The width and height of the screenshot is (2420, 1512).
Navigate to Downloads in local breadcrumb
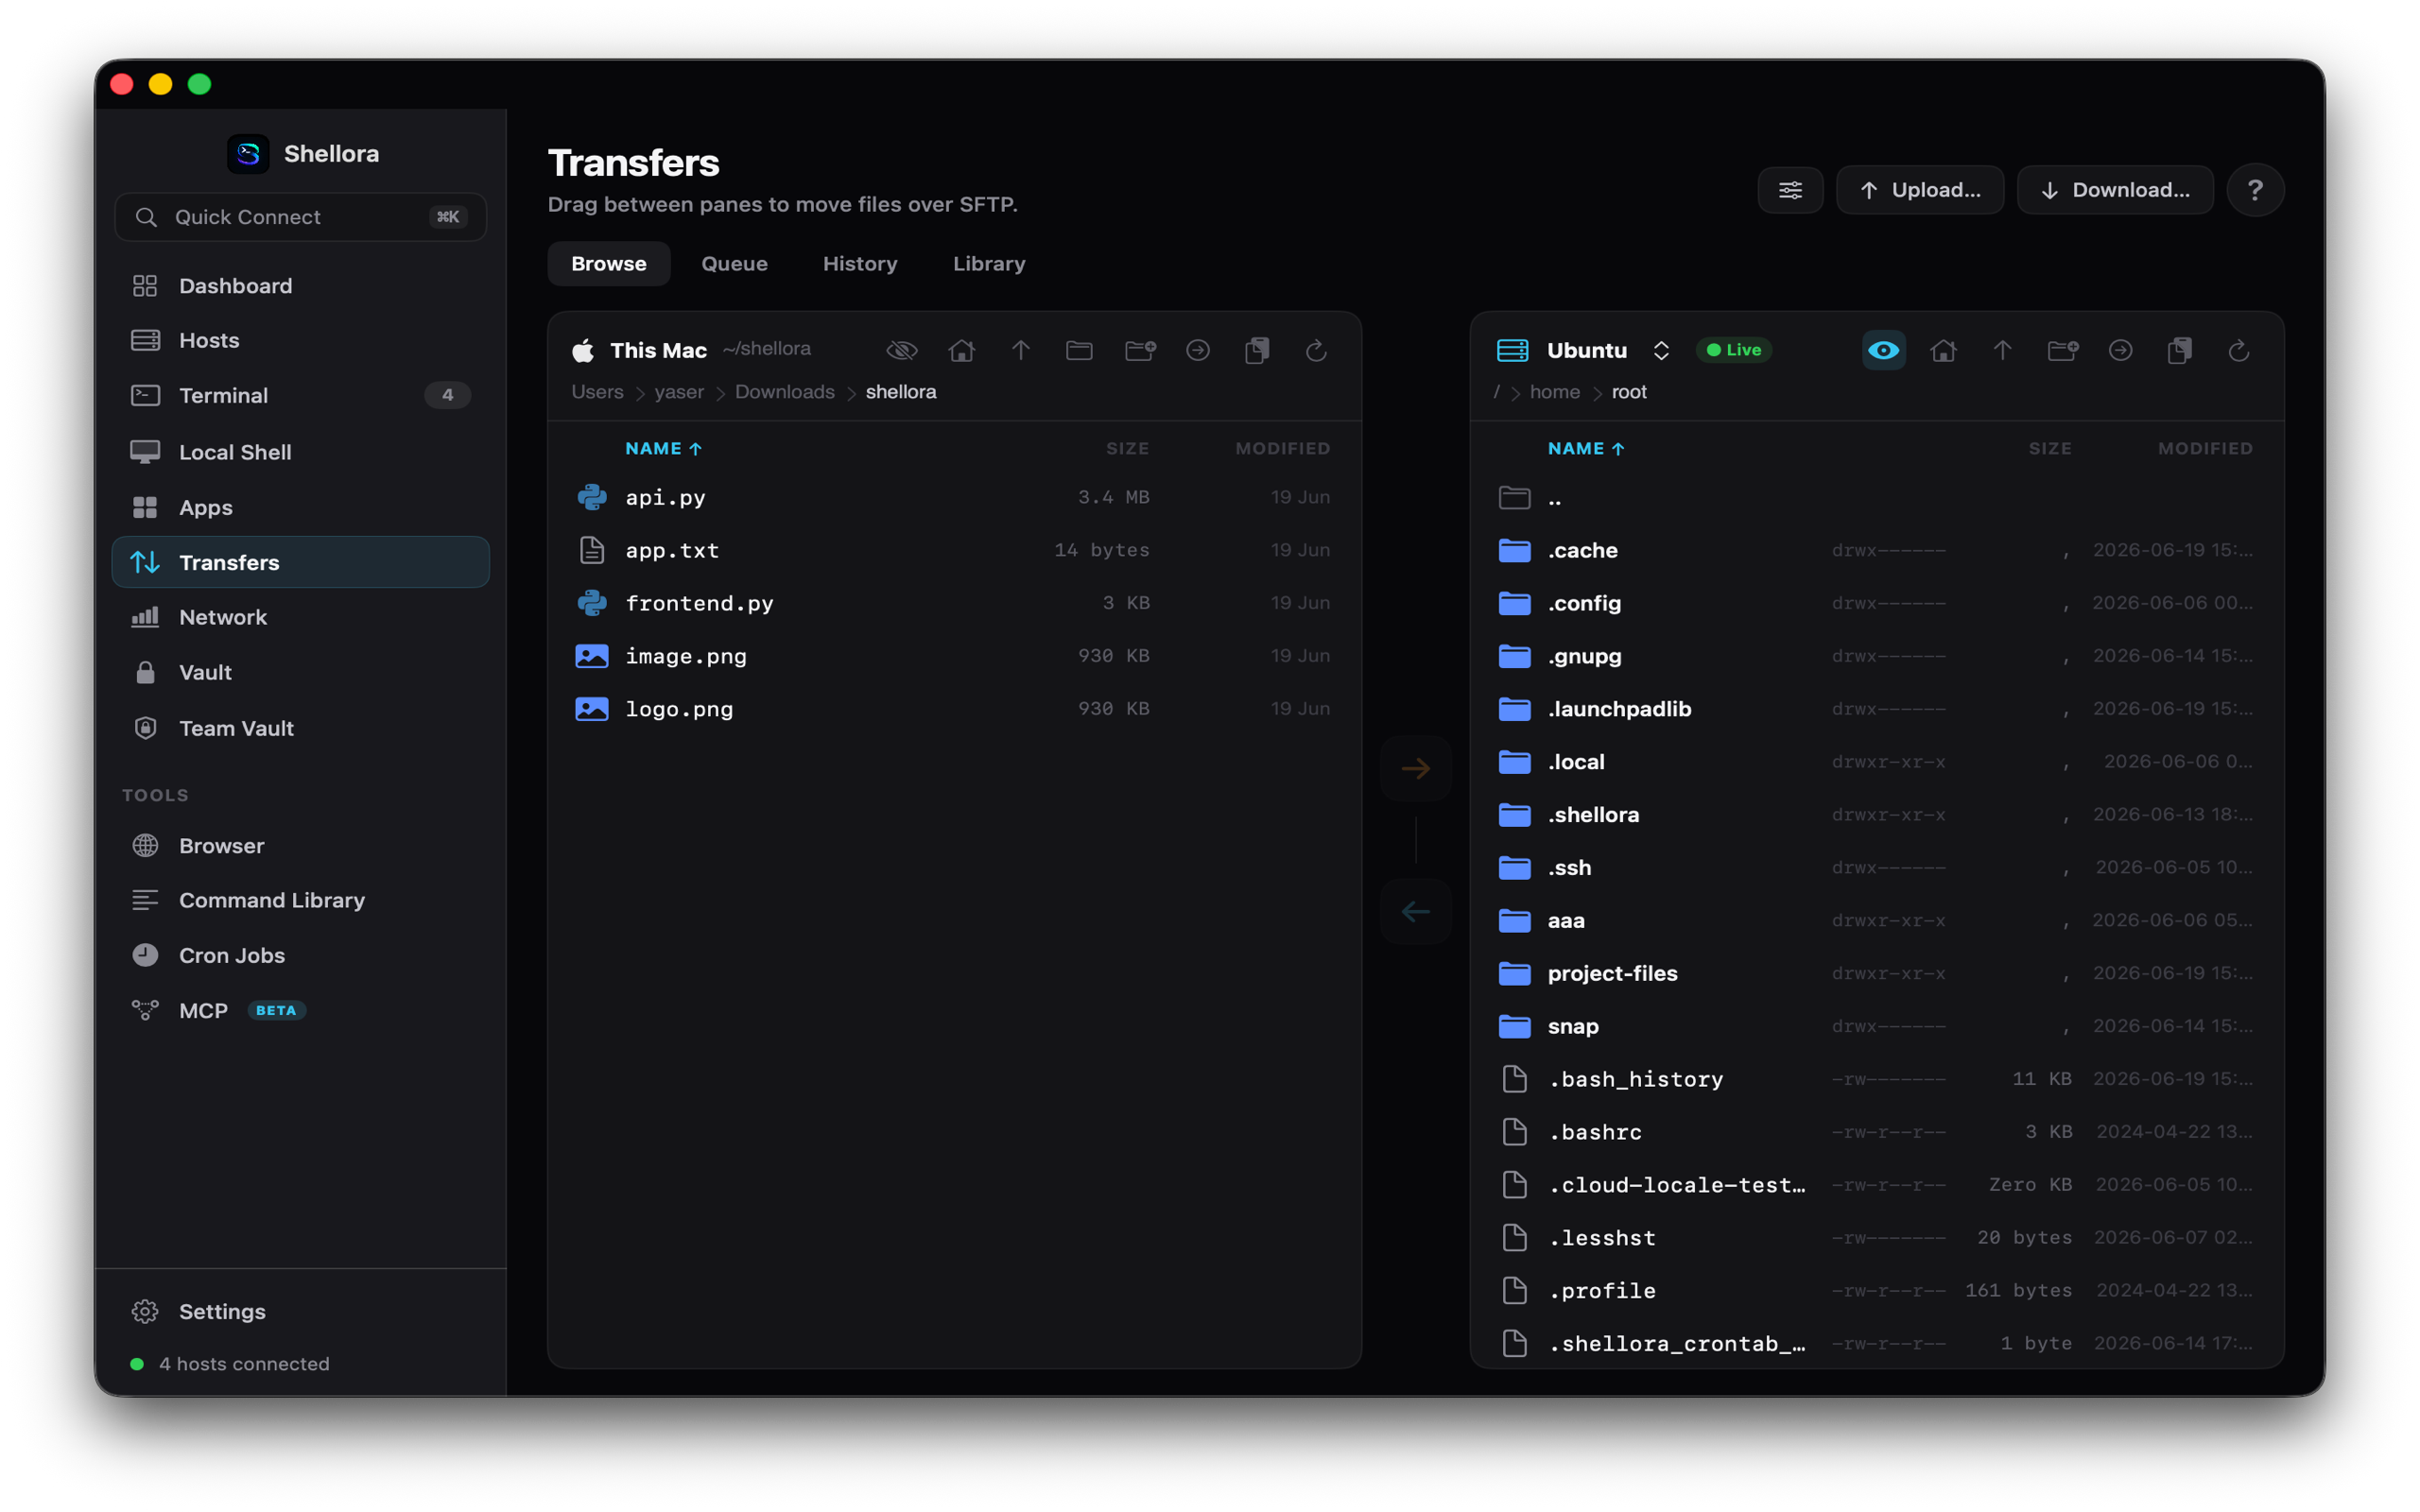pos(784,392)
